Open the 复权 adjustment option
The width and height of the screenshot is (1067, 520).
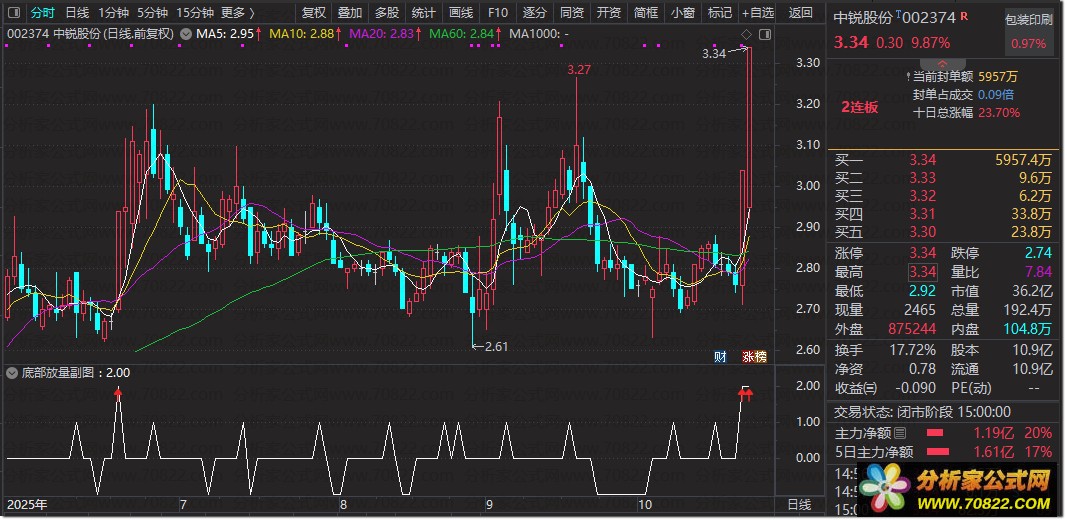tap(314, 12)
